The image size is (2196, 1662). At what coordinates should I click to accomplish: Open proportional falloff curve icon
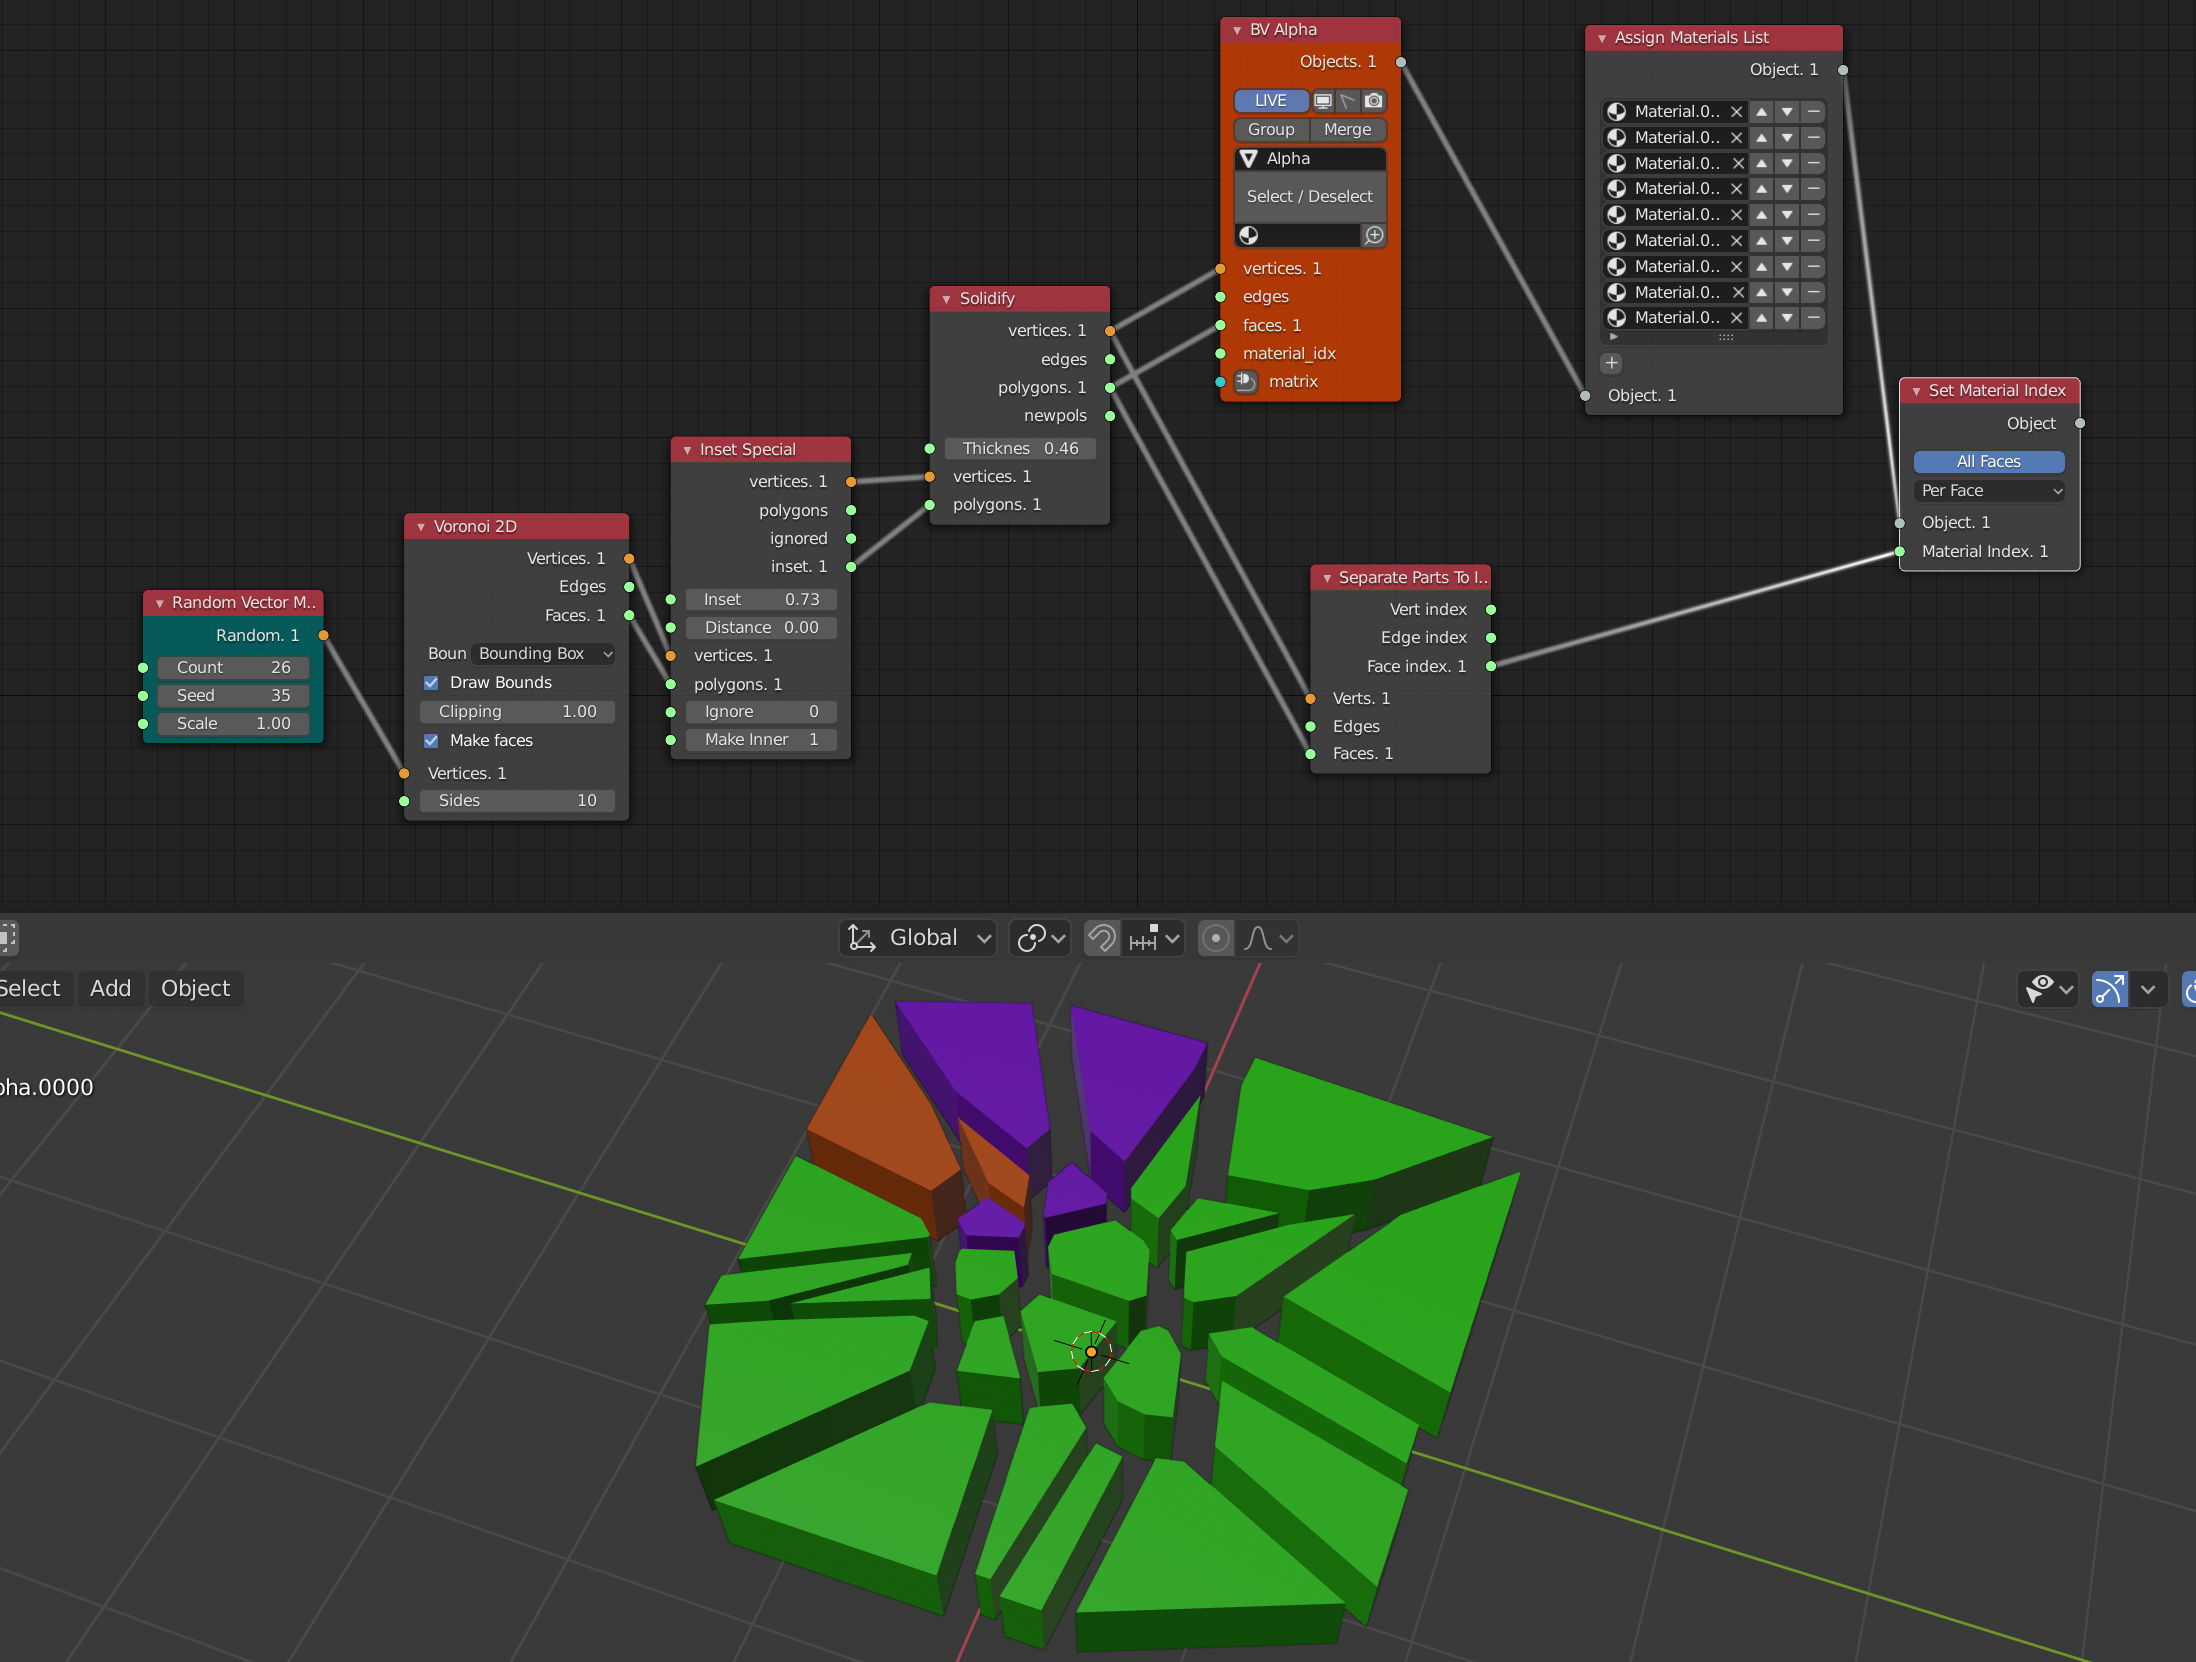pyautogui.click(x=1268, y=938)
